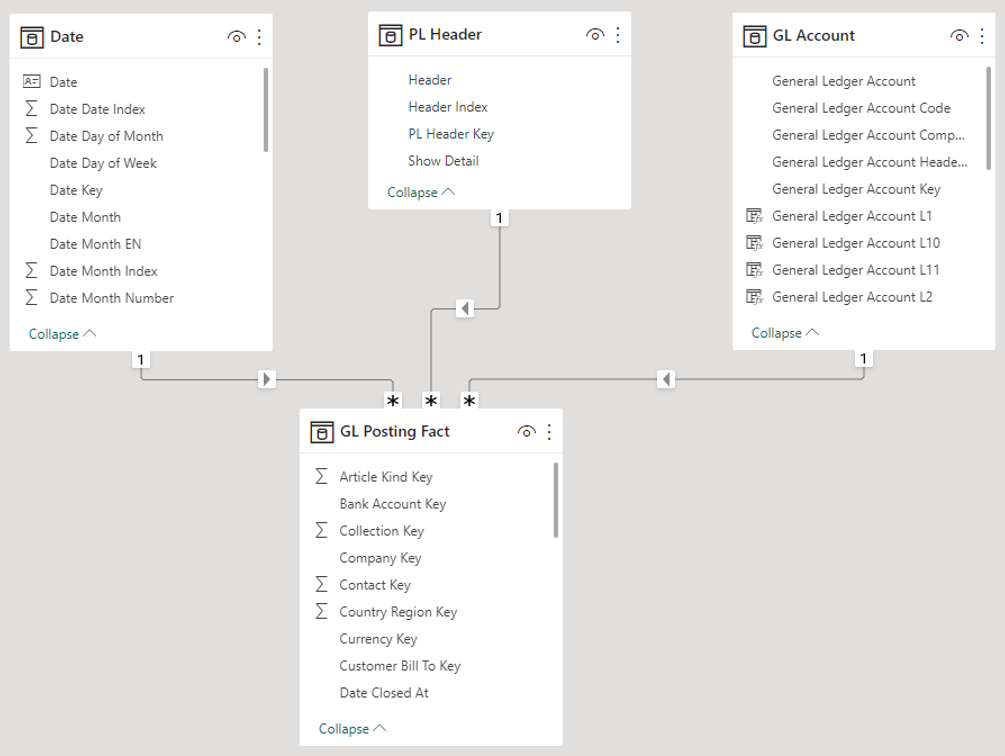The height and width of the screenshot is (756, 1005).
Task: Collapse the GL Posting Fact table
Action: (x=352, y=729)
